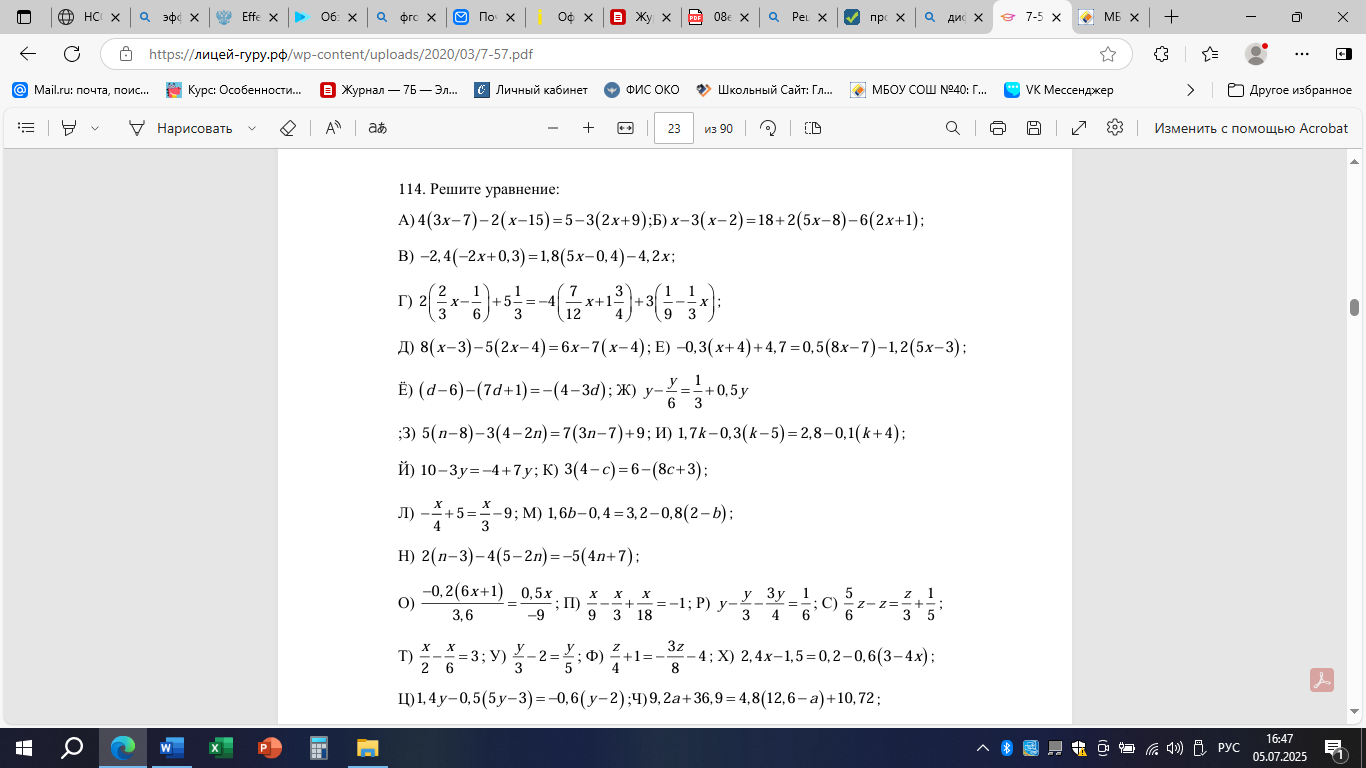1366x768 pixels.
Task: Open Другое избранное folder
Action: 1290,90
